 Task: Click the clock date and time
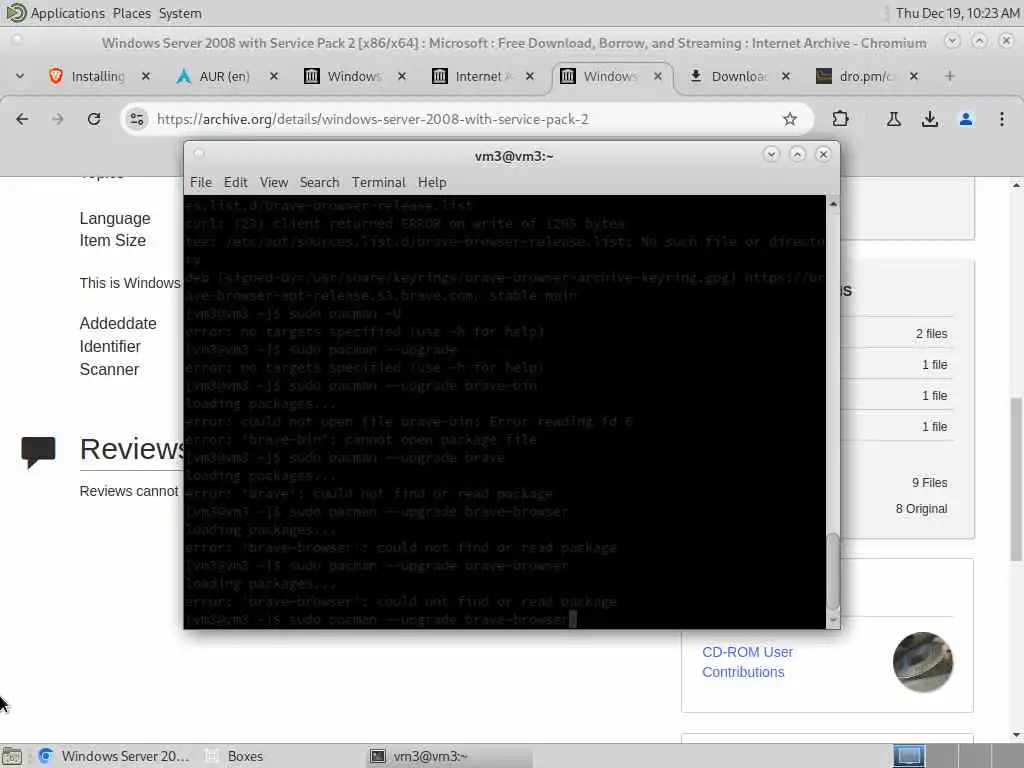957,13
